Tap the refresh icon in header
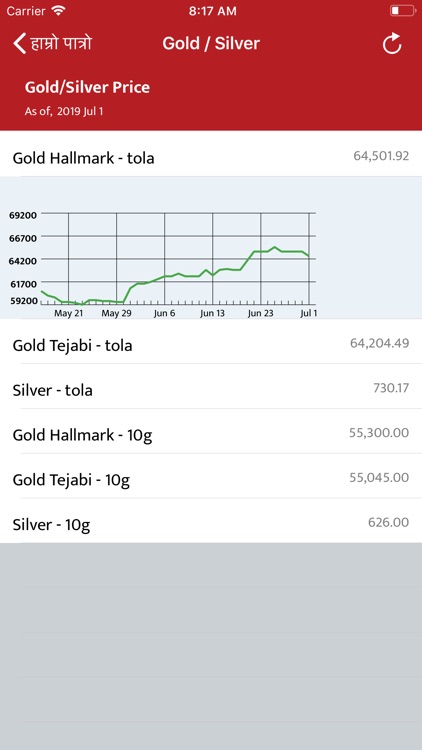The width and height of the screenshot is (422, 750). pyautogui.click(x=392, y=44)
